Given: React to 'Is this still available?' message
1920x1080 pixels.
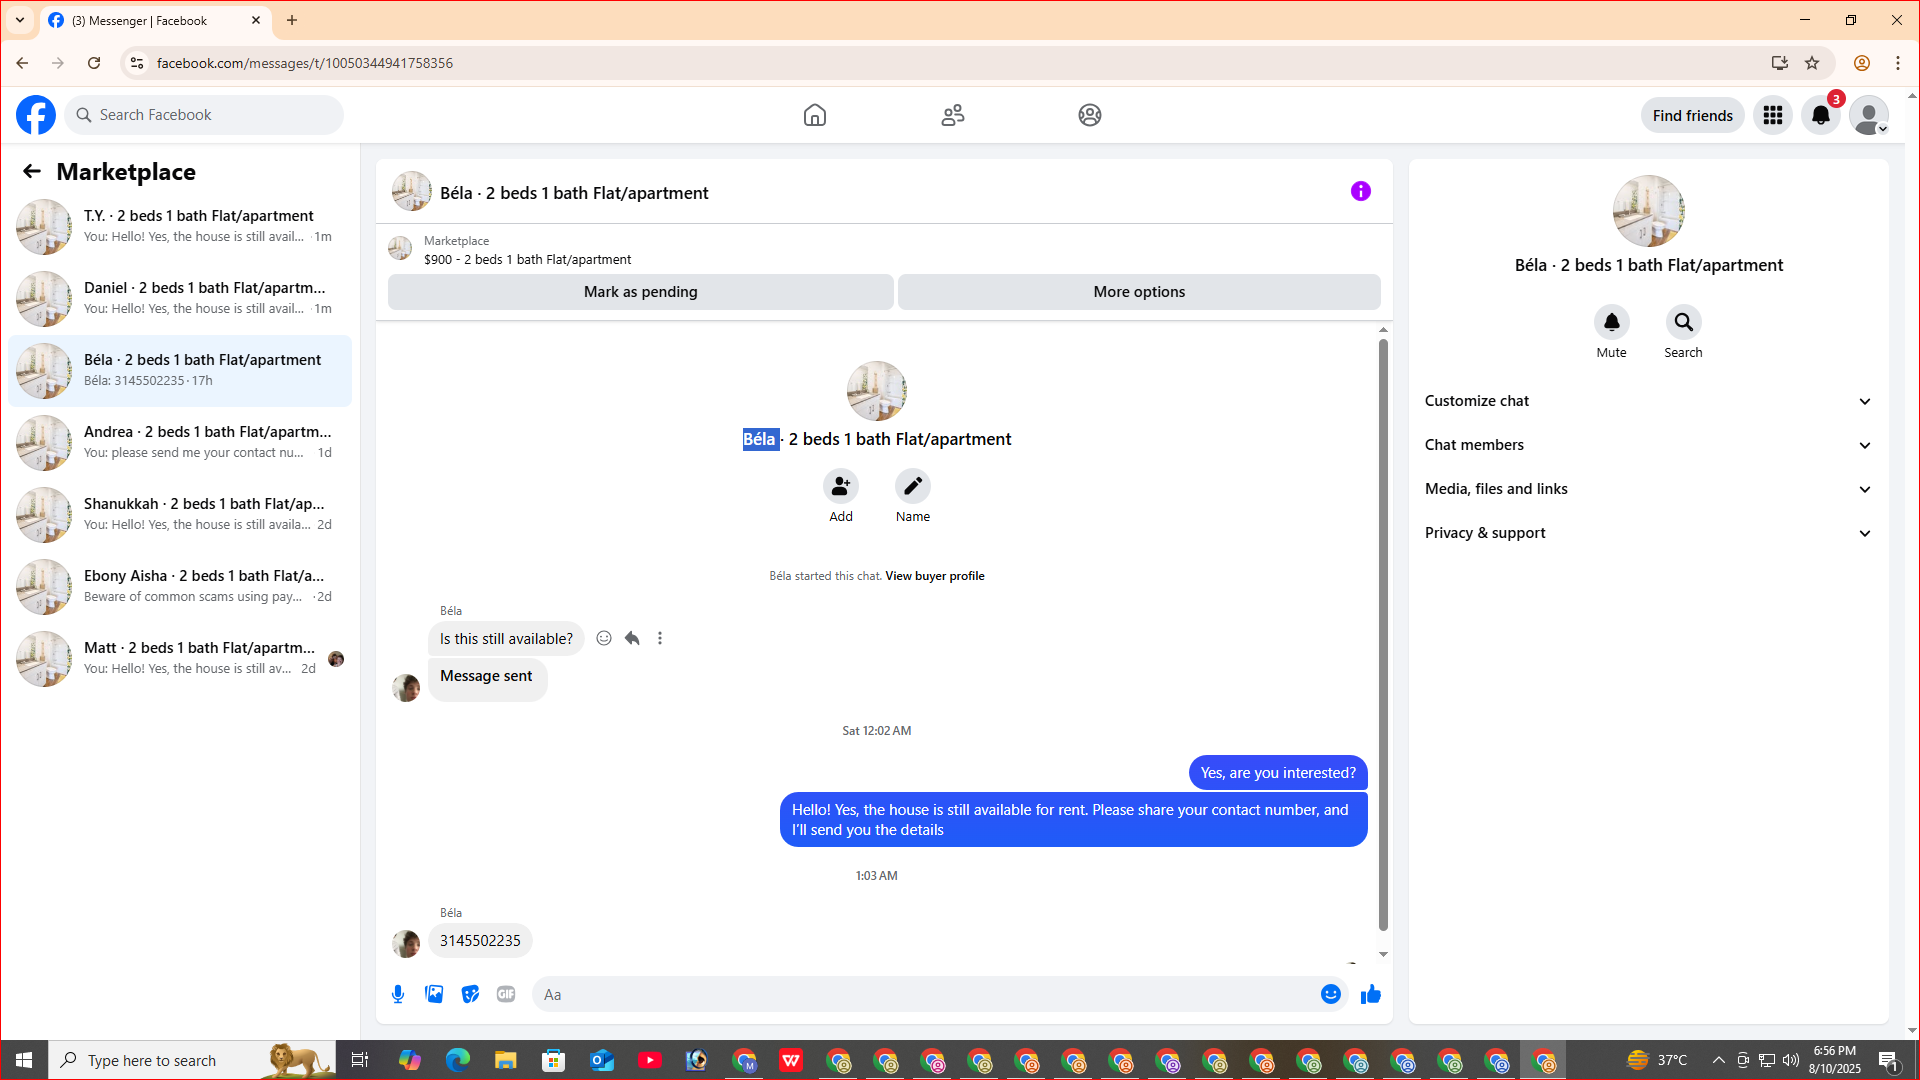Looking at the screenshot, I should pyautogui.click(x=604, y=638).
